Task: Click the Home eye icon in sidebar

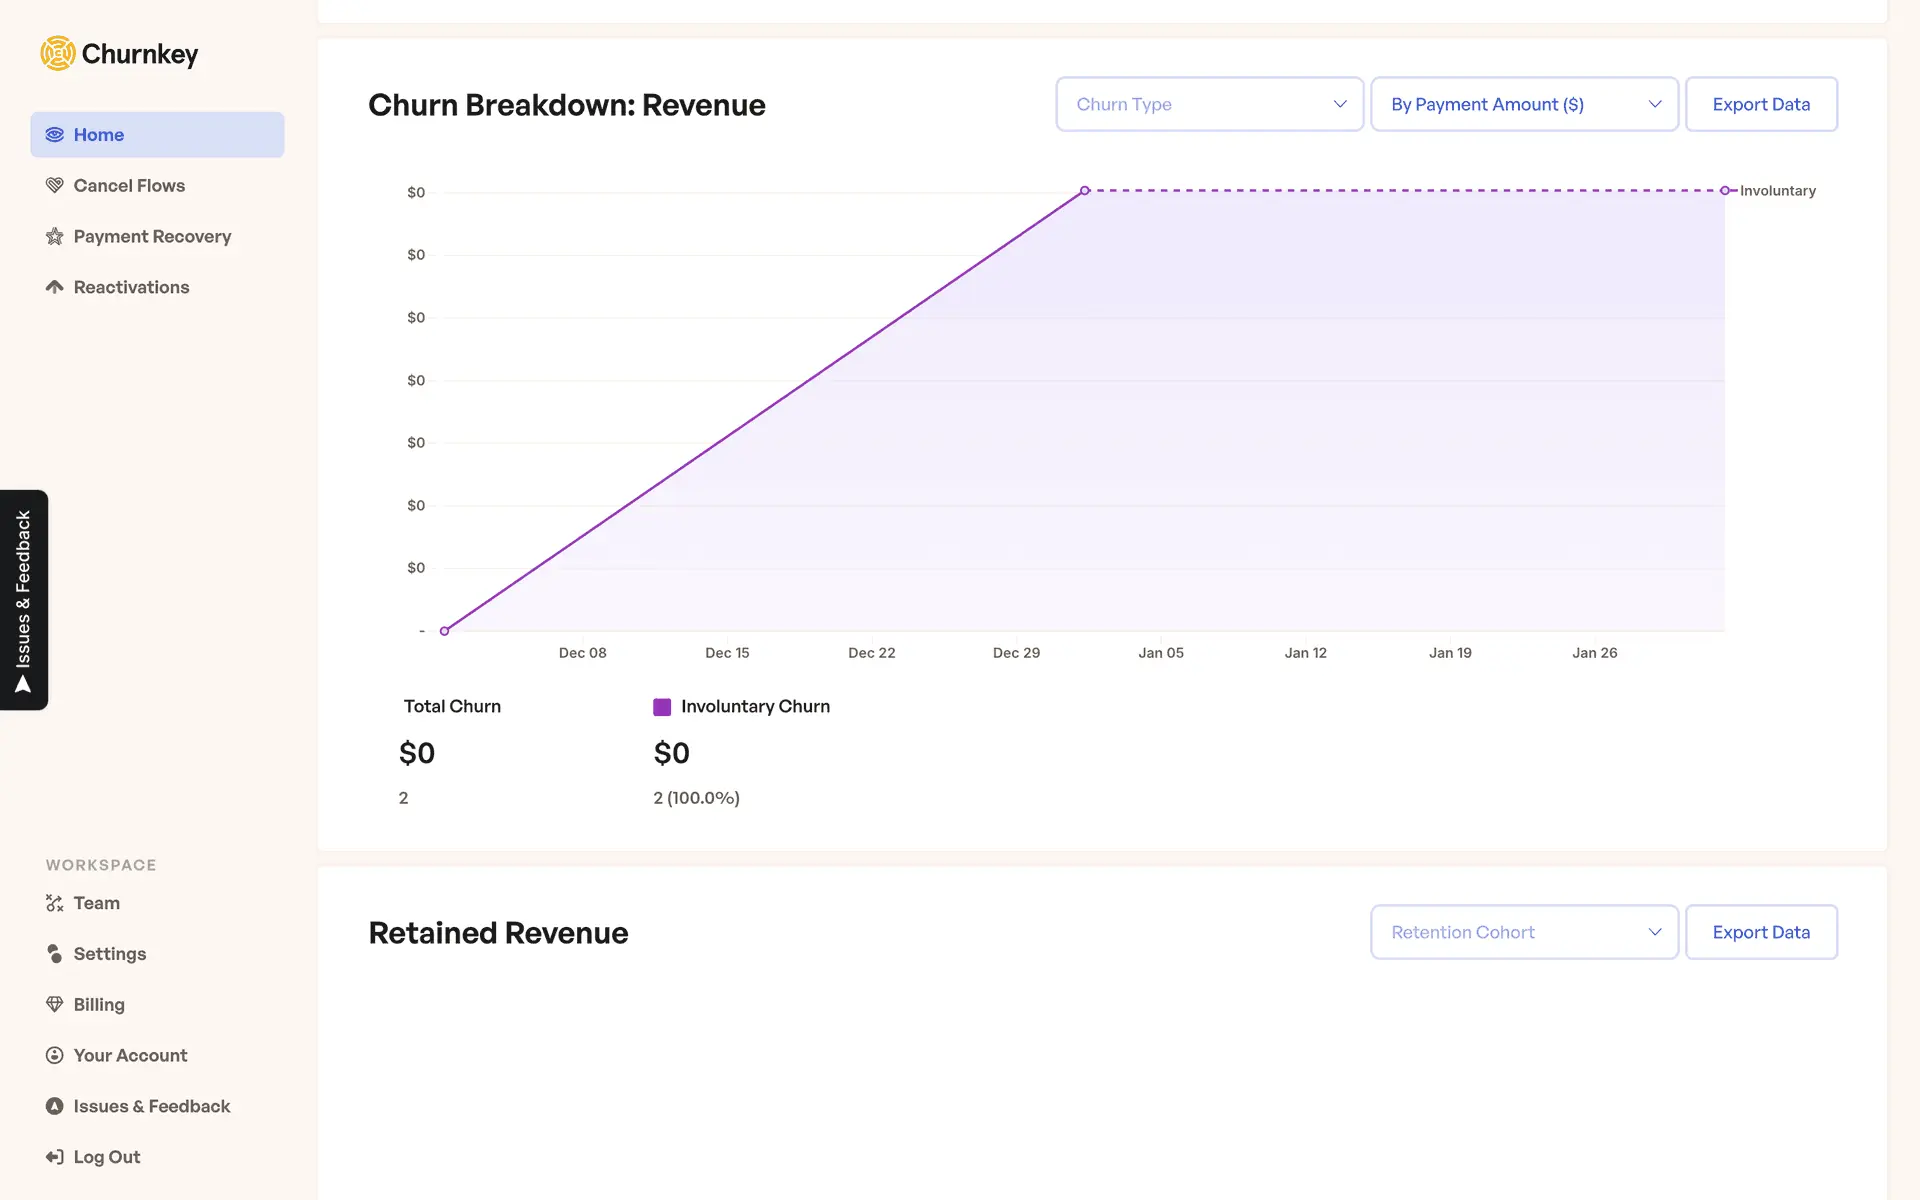Action: [55, 135]
